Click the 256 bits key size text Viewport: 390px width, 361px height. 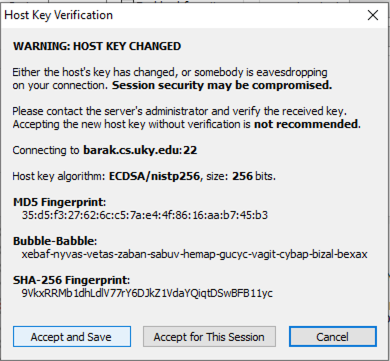(254, 176)
